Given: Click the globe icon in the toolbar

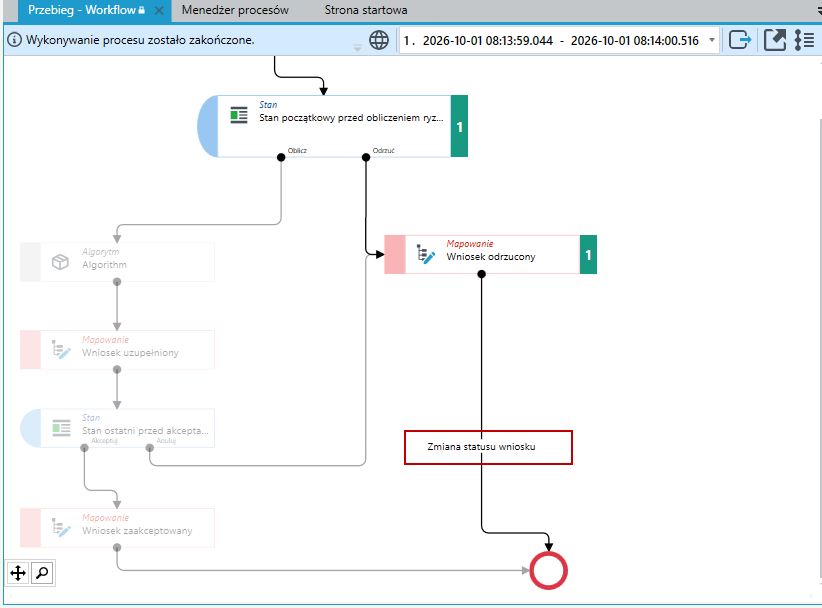Looking at the screenshot, I should [x=378, y=40].
